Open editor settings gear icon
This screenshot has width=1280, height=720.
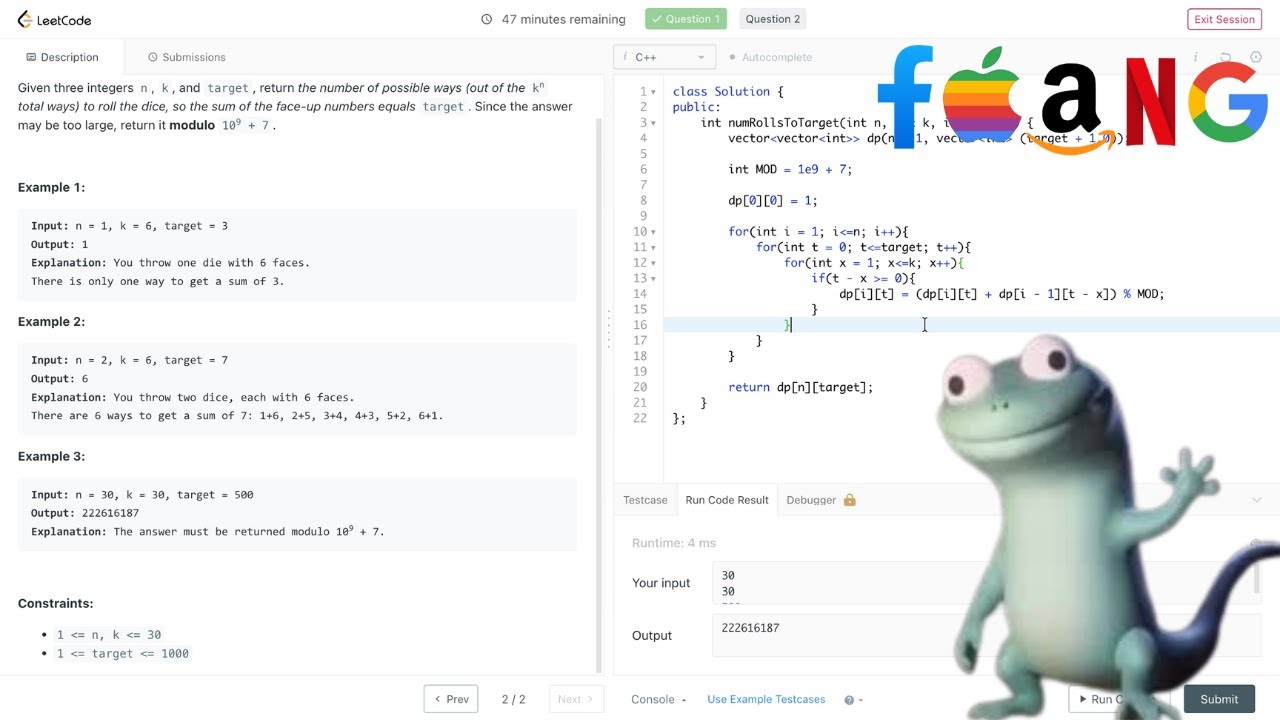pyautogui.click(x=1257, y=57)
